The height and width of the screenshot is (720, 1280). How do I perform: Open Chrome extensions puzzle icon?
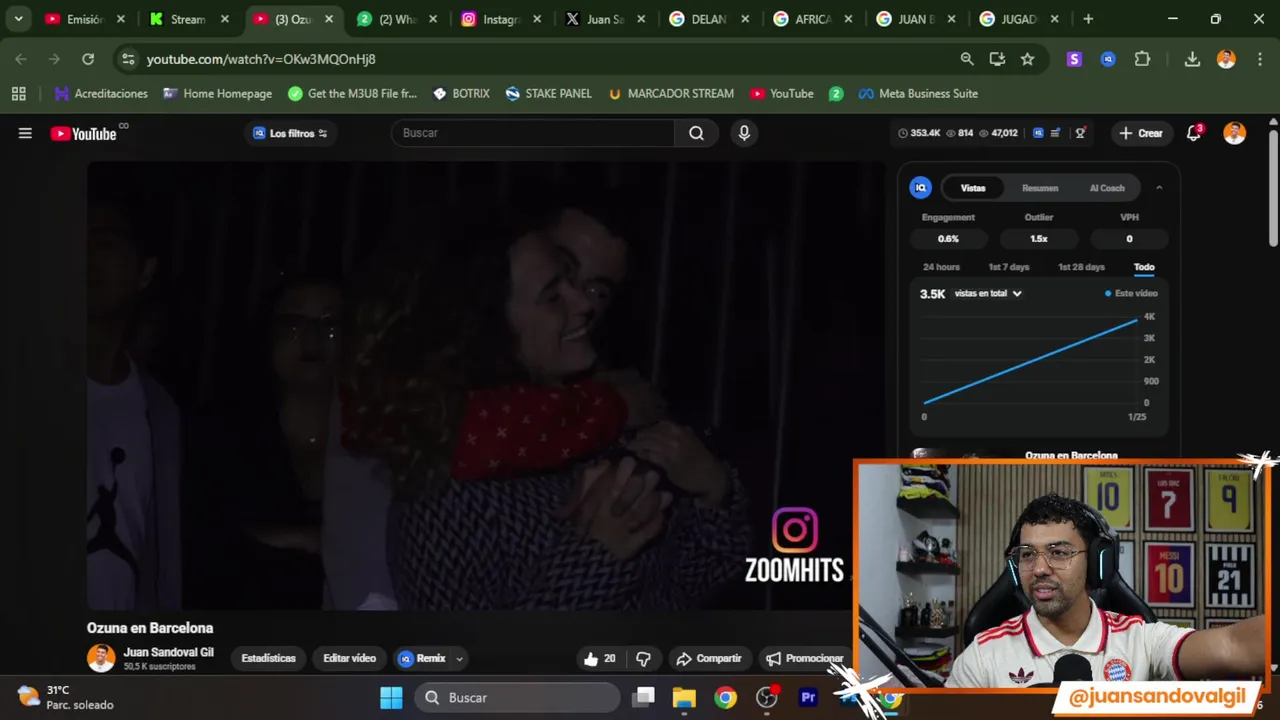(1142, 59)
